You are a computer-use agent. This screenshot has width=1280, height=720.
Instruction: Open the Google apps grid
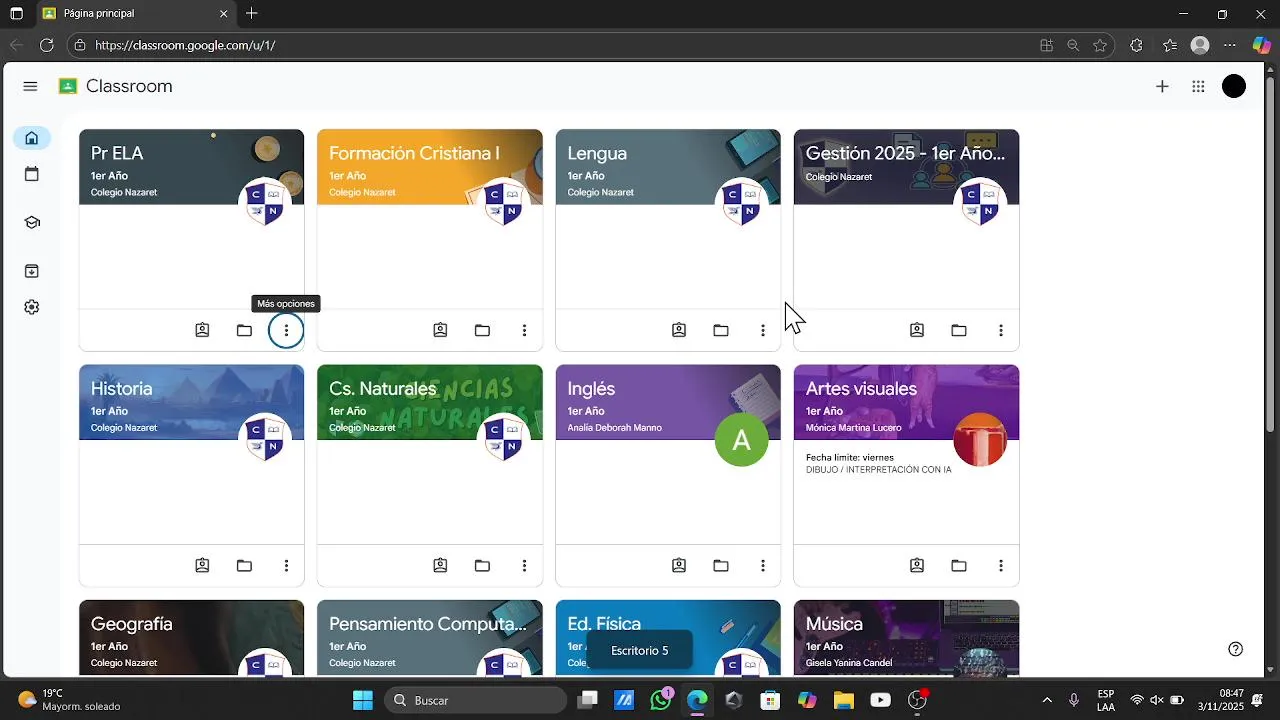(1198, 87)
